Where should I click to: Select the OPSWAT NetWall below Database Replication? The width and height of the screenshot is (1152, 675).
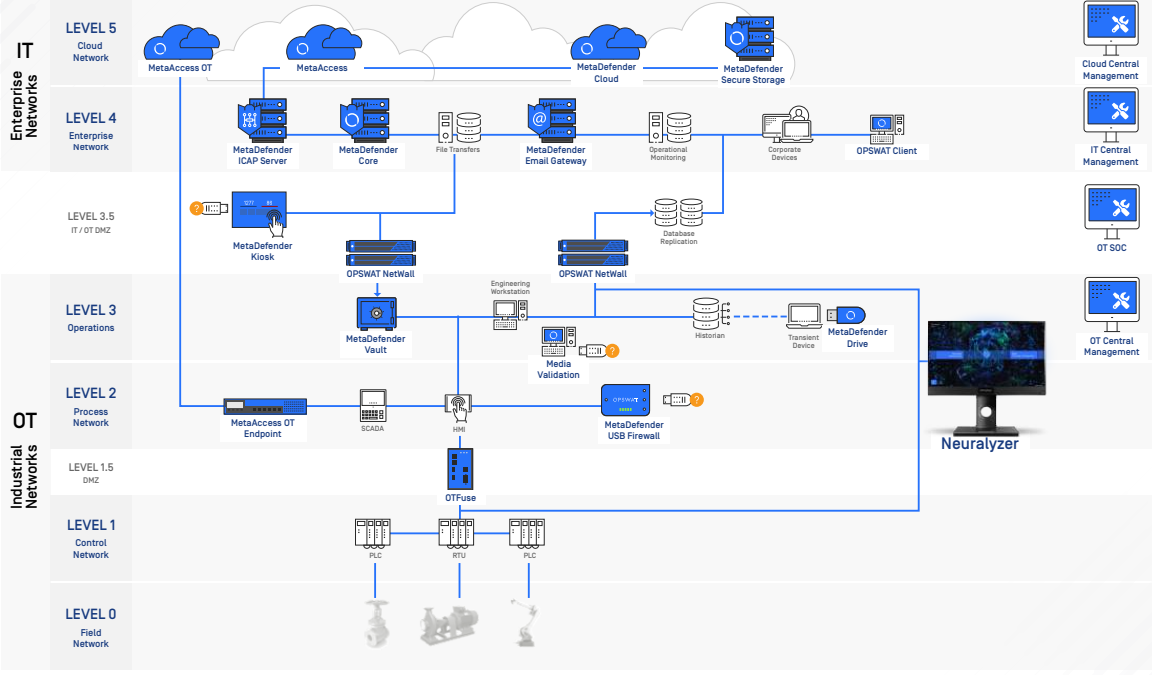tap(592, 253)
